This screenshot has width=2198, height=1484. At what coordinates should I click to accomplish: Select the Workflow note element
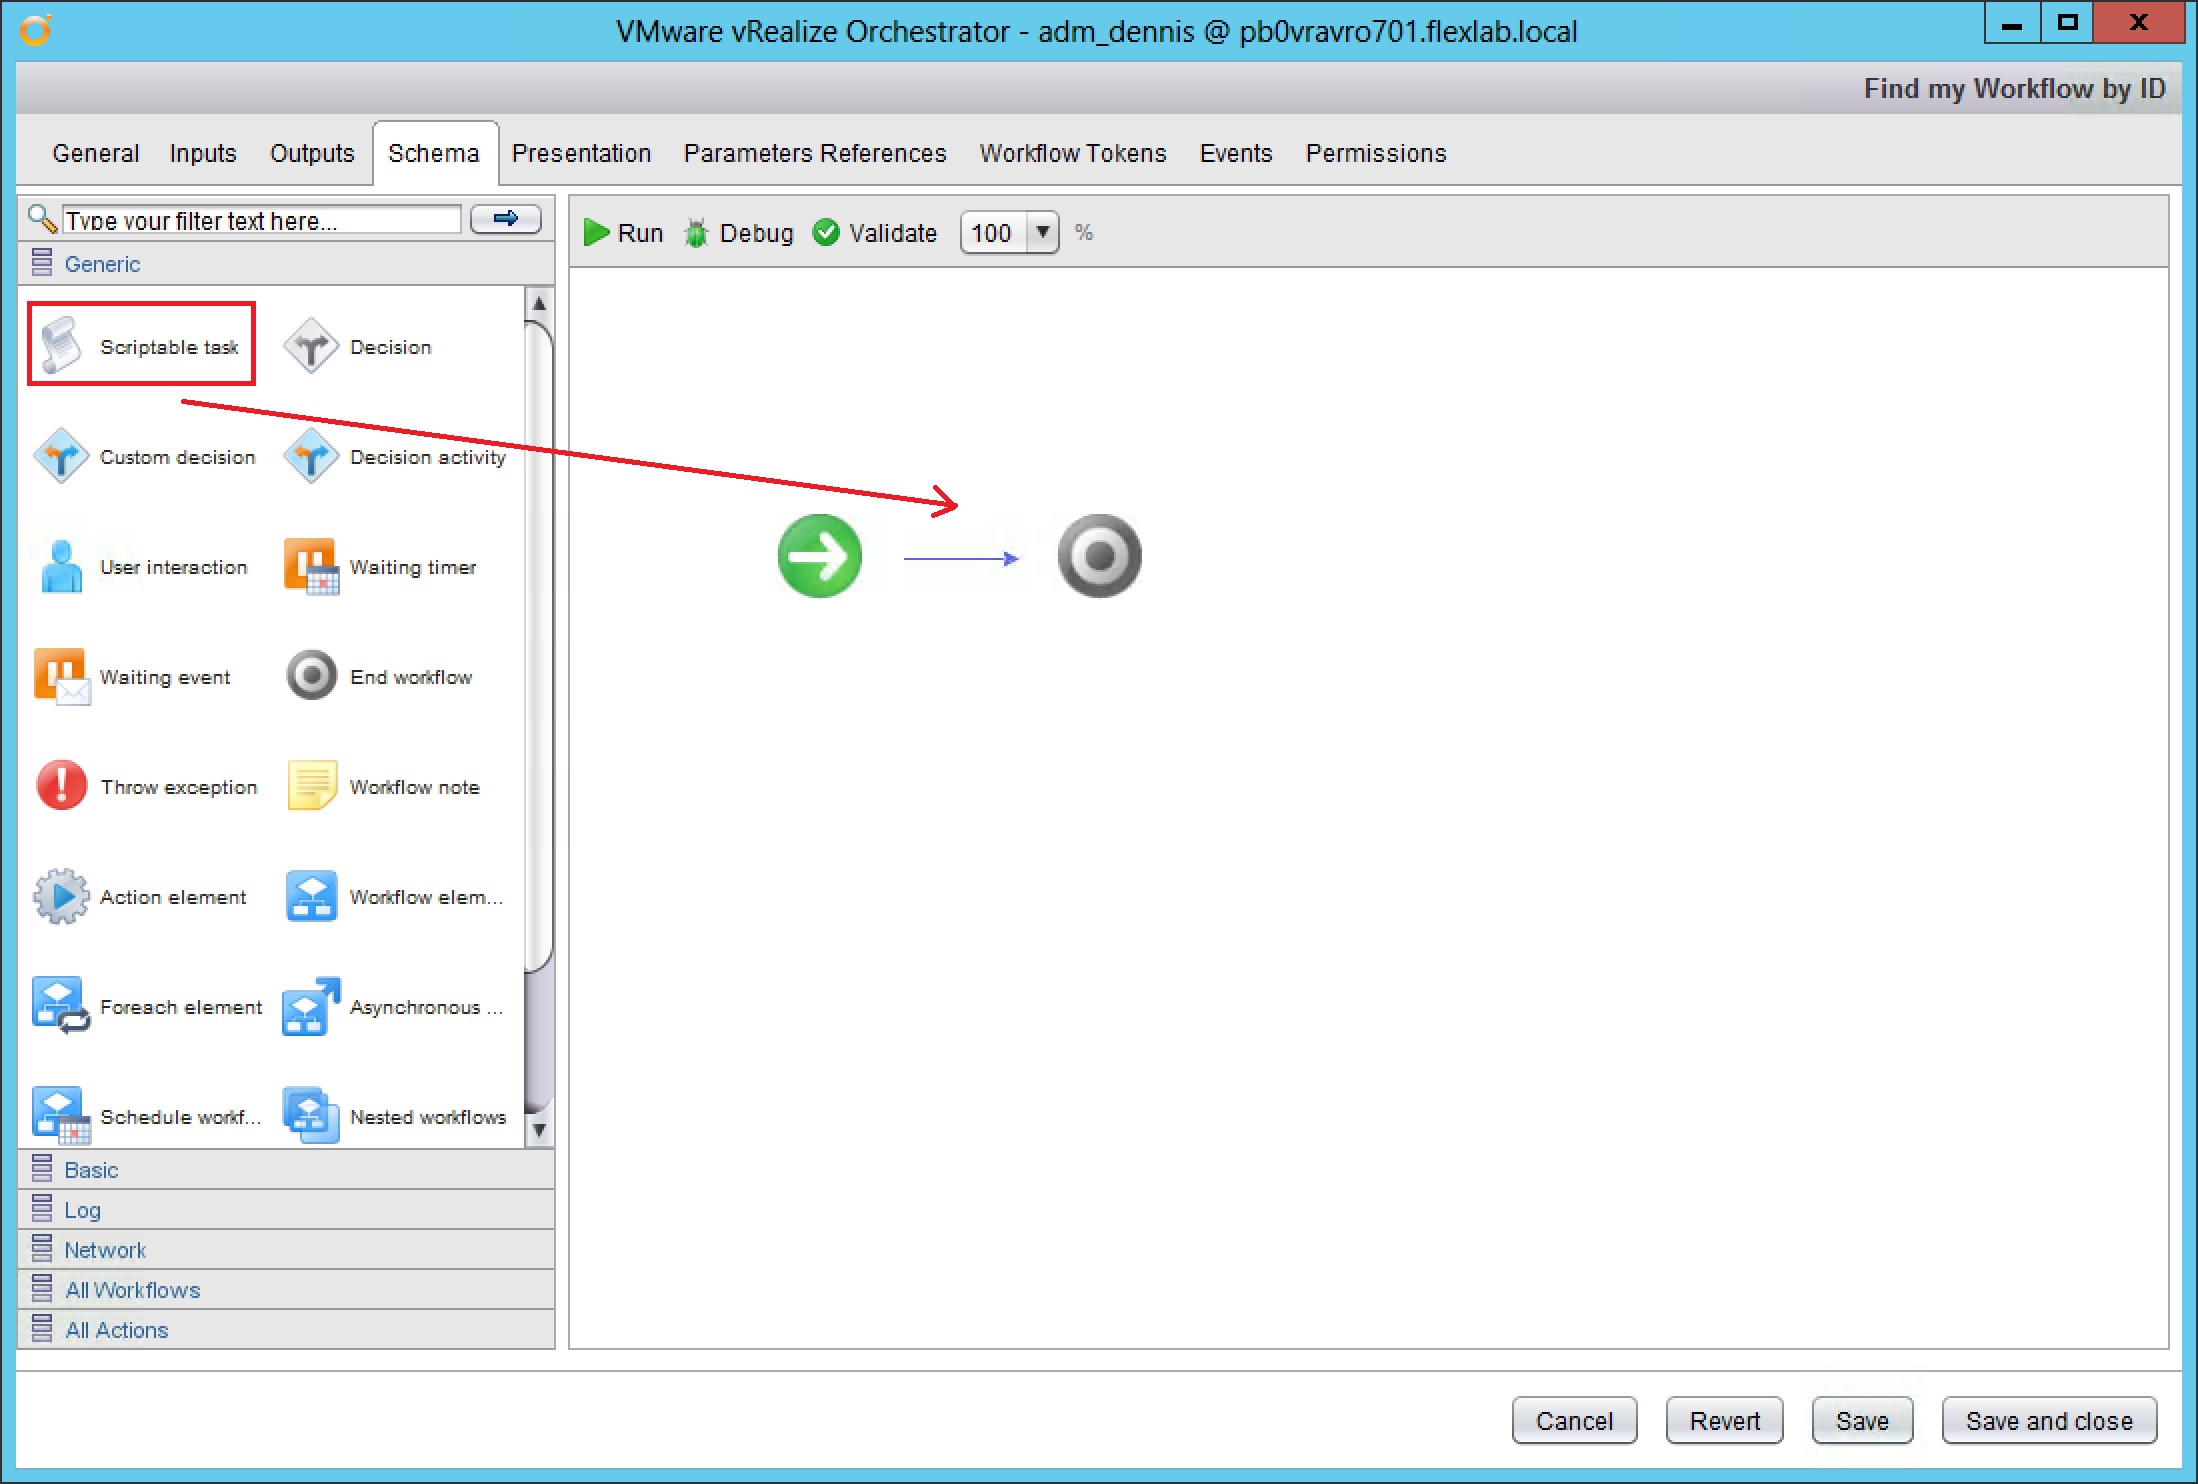[382, 787]
